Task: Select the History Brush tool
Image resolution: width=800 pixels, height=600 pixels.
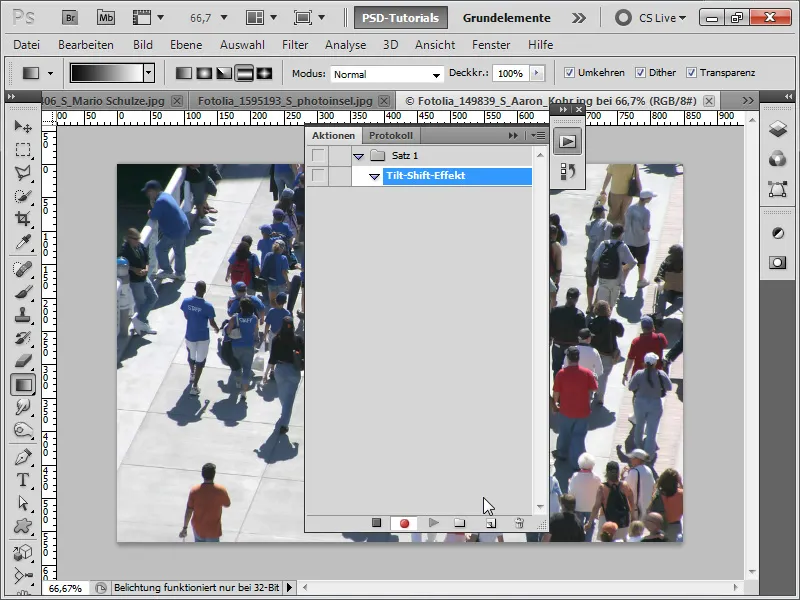Action: click(22, 338)
